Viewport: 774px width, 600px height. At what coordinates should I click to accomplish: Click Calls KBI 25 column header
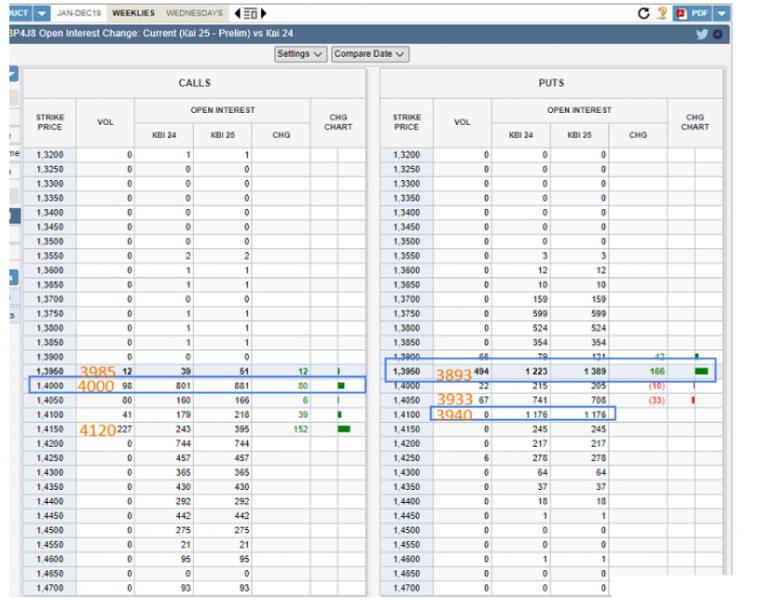(223, 135)
